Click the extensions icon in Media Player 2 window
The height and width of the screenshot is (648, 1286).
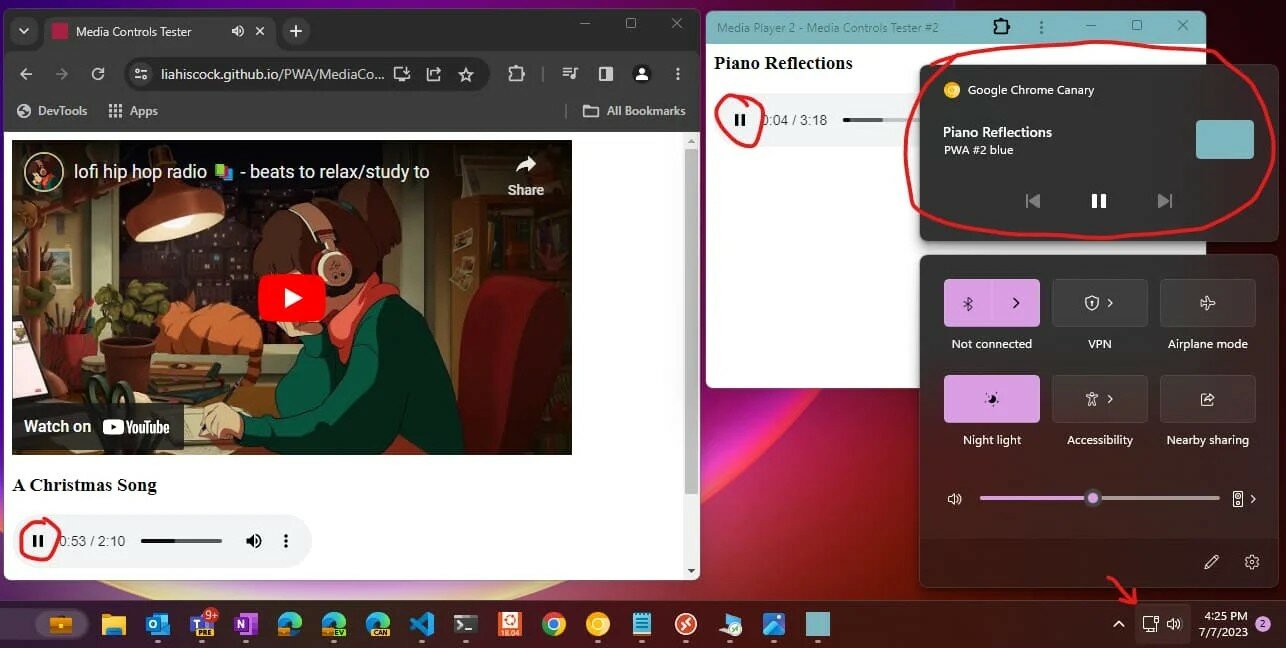(1001, 27)
